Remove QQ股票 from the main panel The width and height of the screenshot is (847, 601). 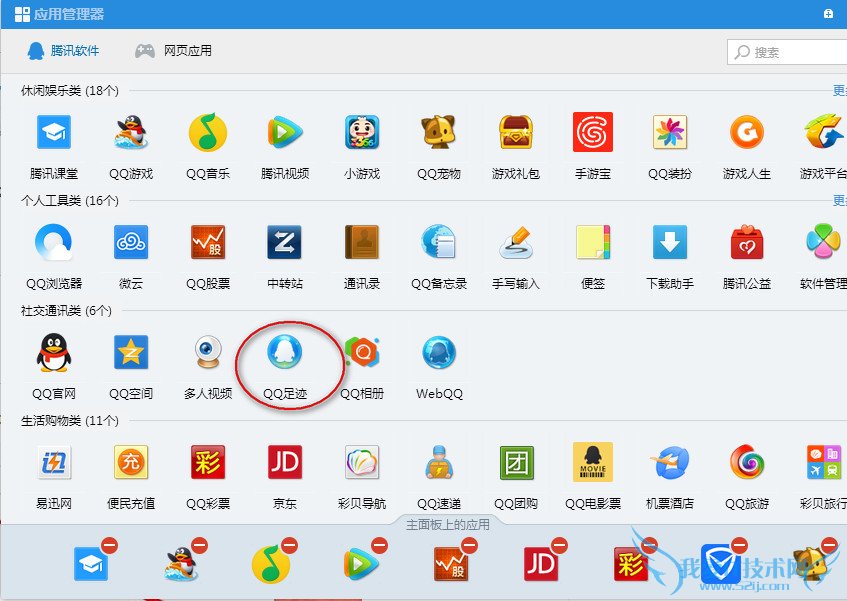click(469, 546)
